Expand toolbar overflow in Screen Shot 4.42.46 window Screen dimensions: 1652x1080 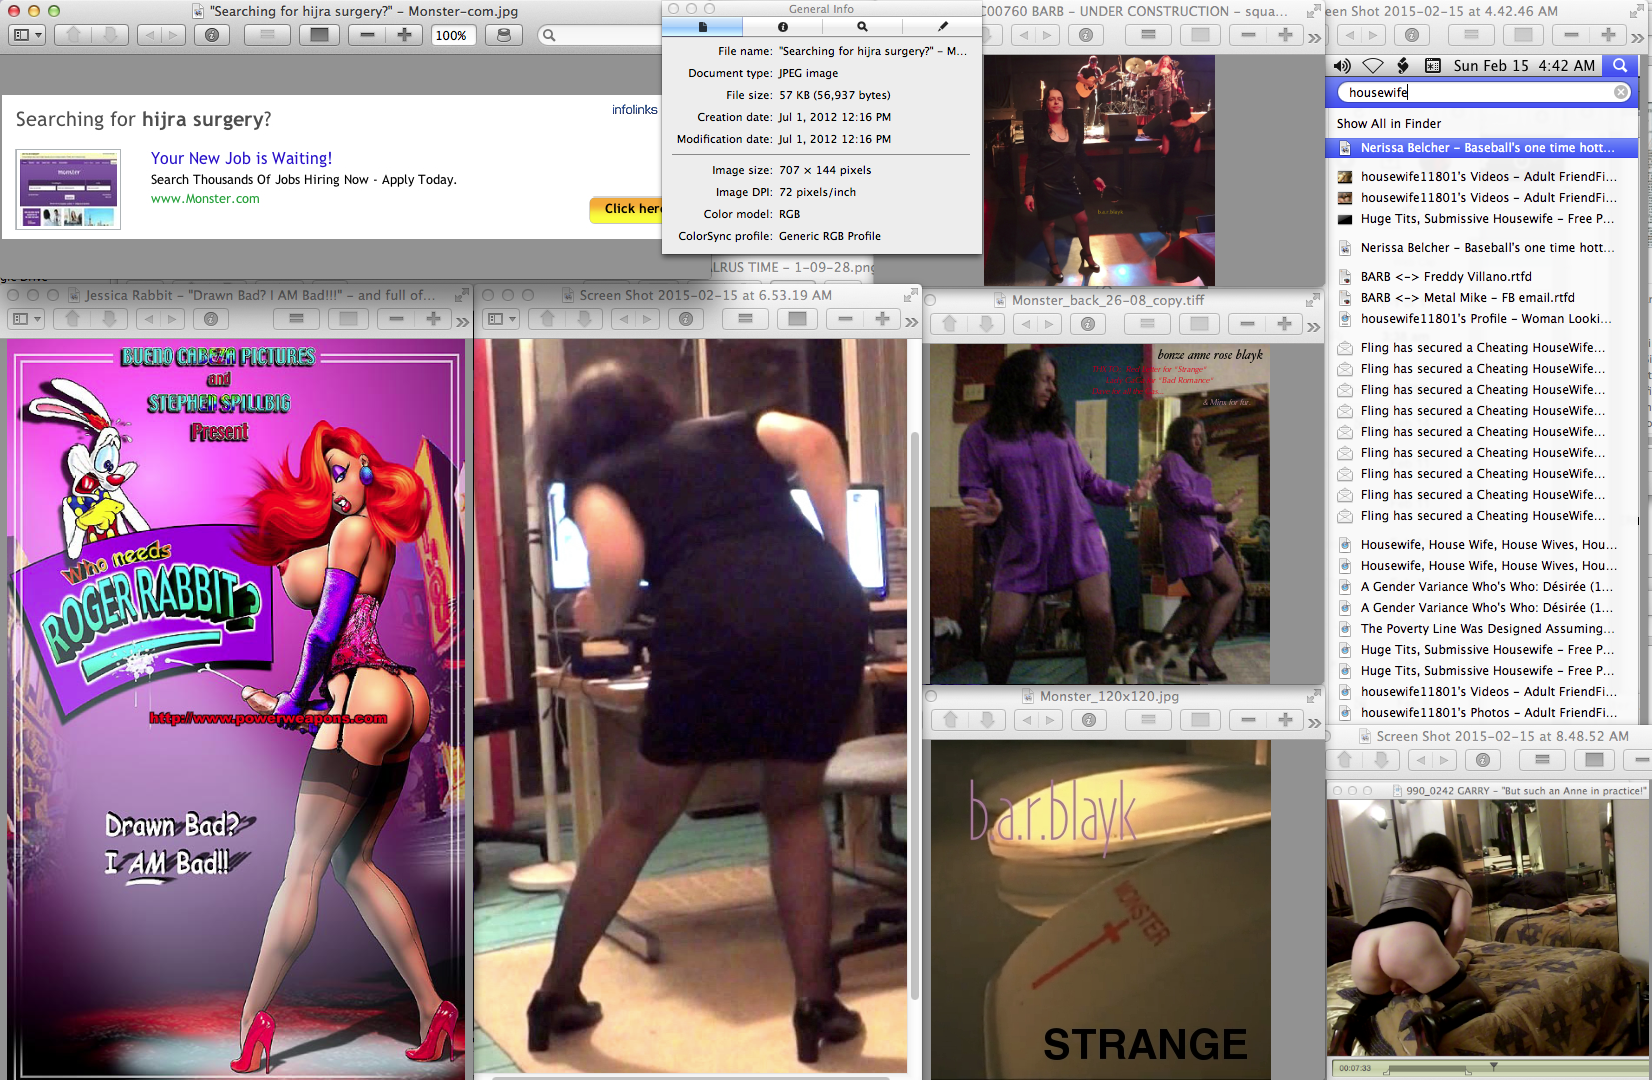[x=1638, y=37]
